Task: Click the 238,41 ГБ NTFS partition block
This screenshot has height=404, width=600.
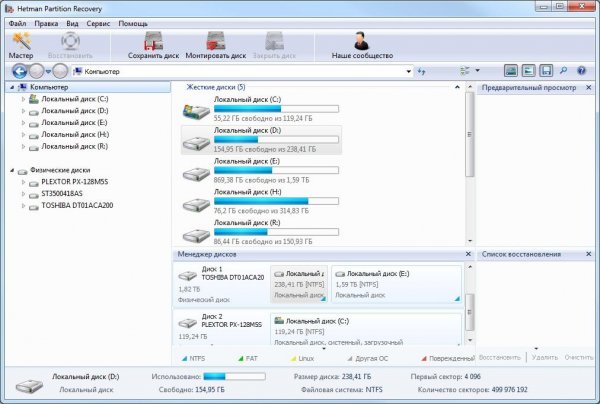Action: click(299, 284)
